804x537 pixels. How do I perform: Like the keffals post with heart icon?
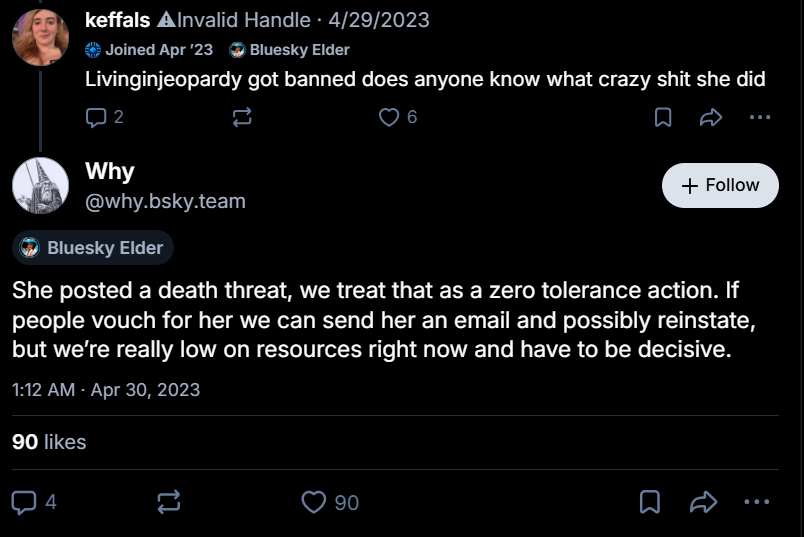tap(389, 117)
